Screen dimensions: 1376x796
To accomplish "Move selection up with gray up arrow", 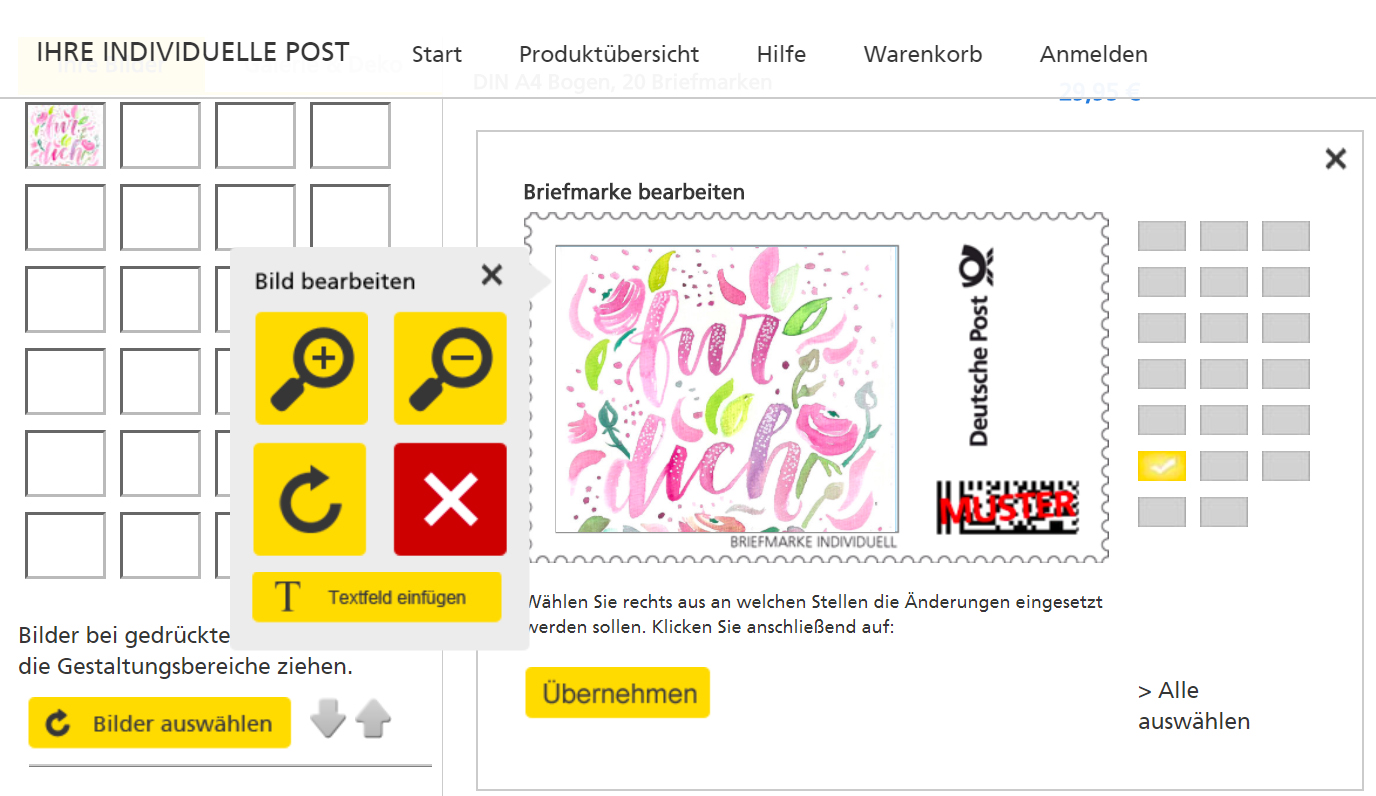I will [x=373, y=719].
